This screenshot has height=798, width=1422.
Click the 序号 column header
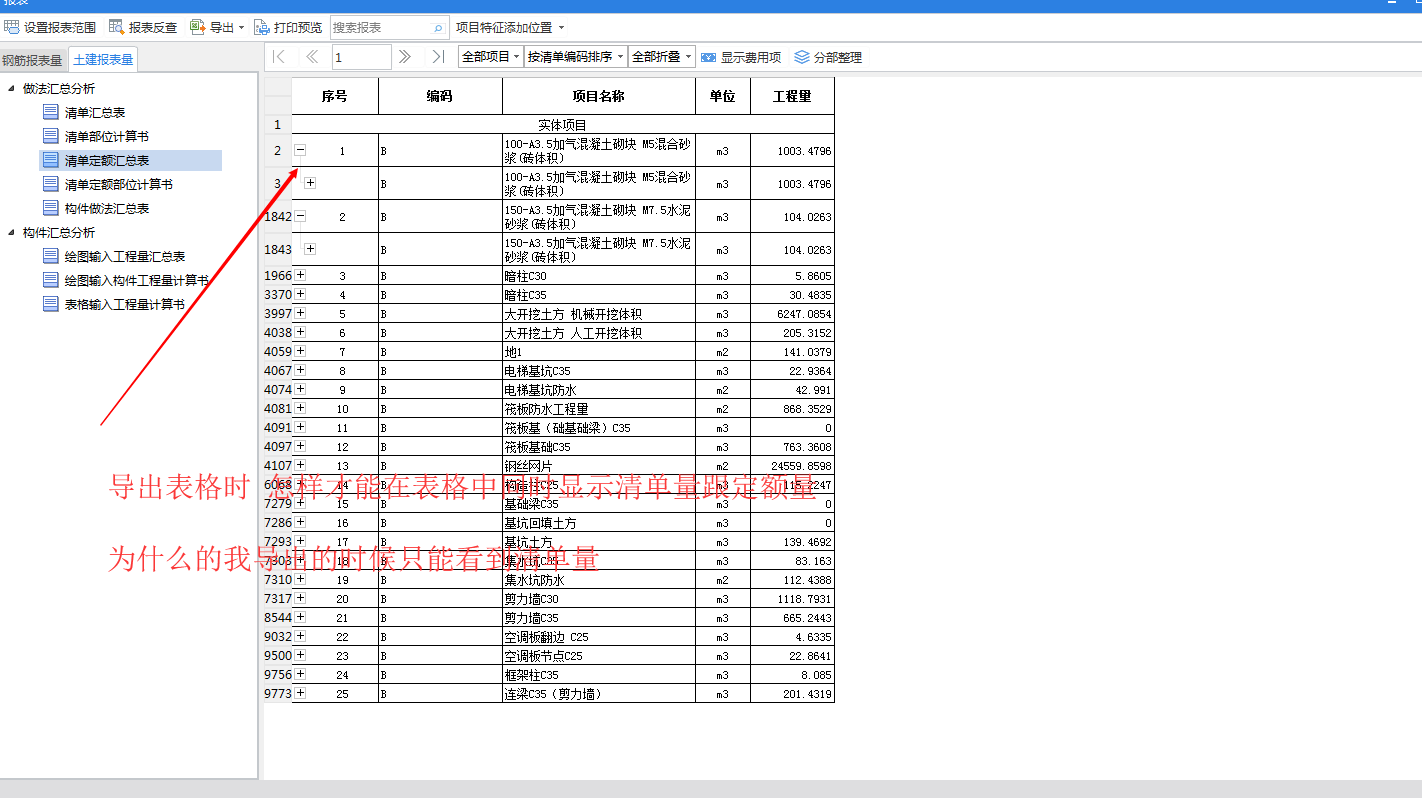coord(335,96)
